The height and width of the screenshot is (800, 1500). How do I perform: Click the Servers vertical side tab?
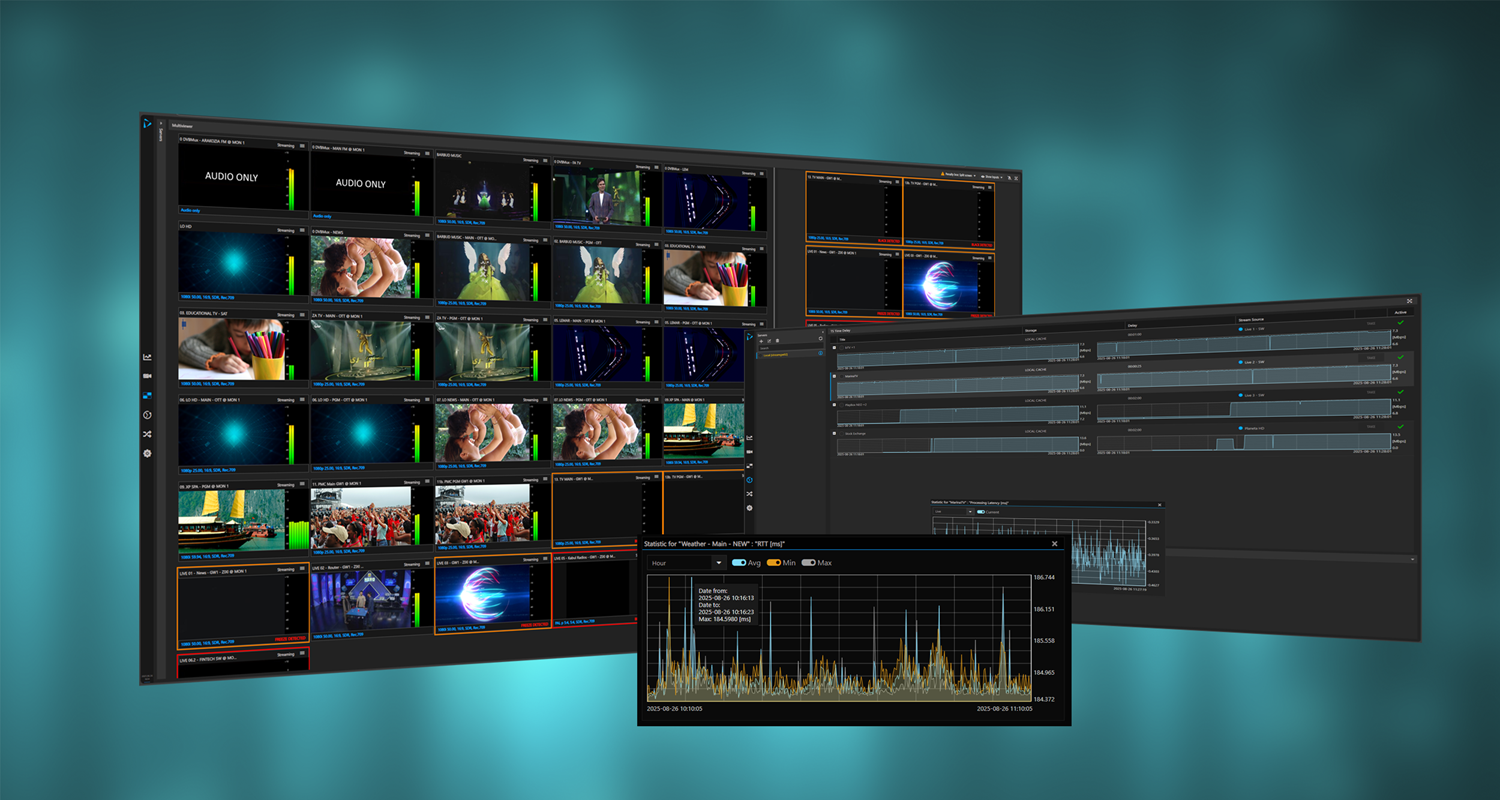(159, 135)
